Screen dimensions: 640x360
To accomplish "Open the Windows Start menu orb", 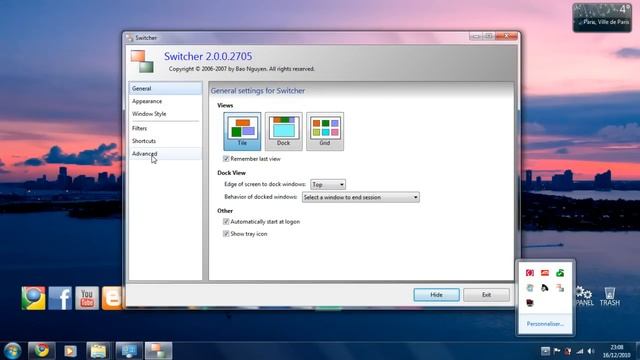I will tap(12, 351).
